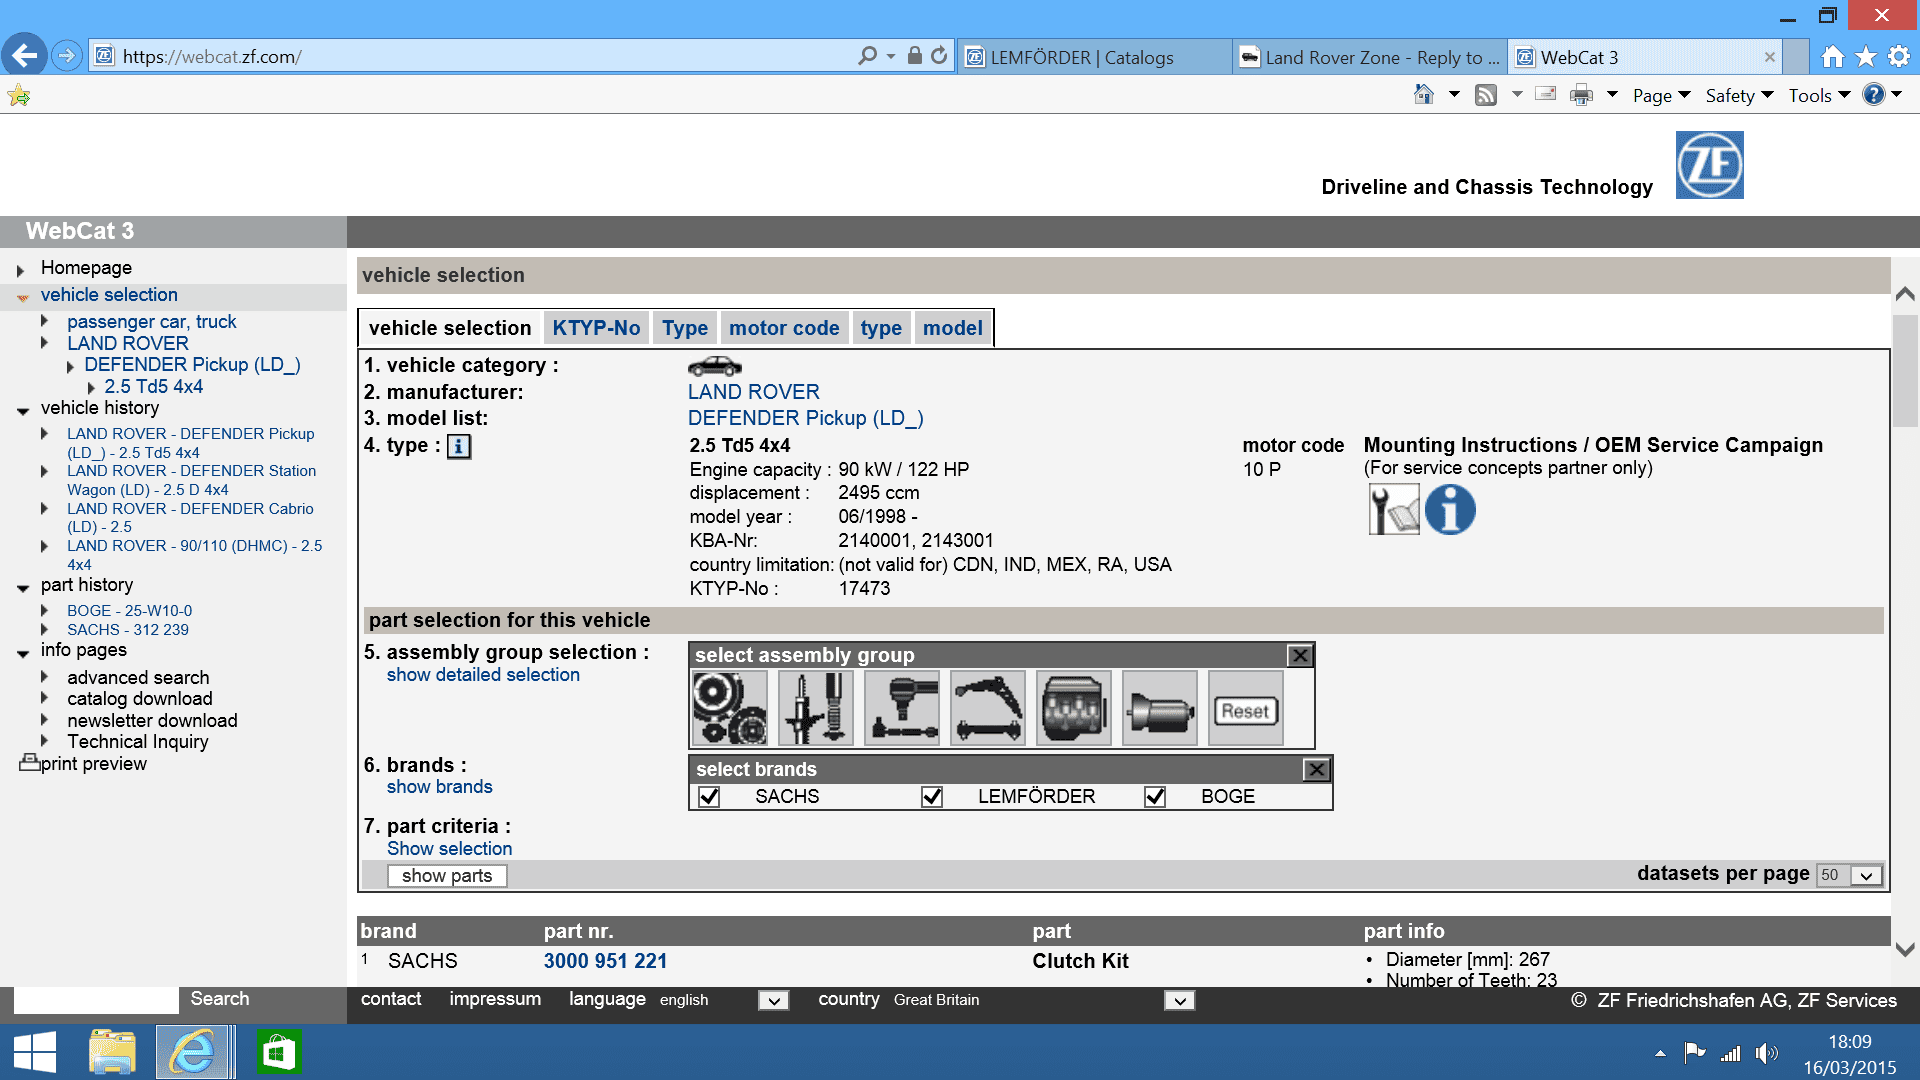
Task: Switch to the LEMFÖRDER Catalogs browser tab
Action: click(1094, 57)
